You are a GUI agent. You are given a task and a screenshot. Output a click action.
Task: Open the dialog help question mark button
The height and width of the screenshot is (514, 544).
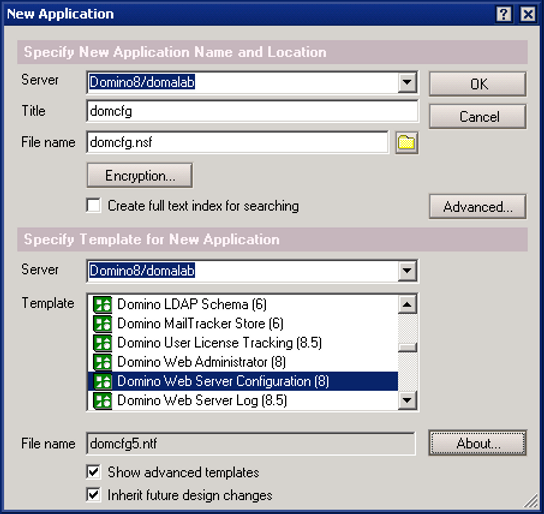coord(503,14)
